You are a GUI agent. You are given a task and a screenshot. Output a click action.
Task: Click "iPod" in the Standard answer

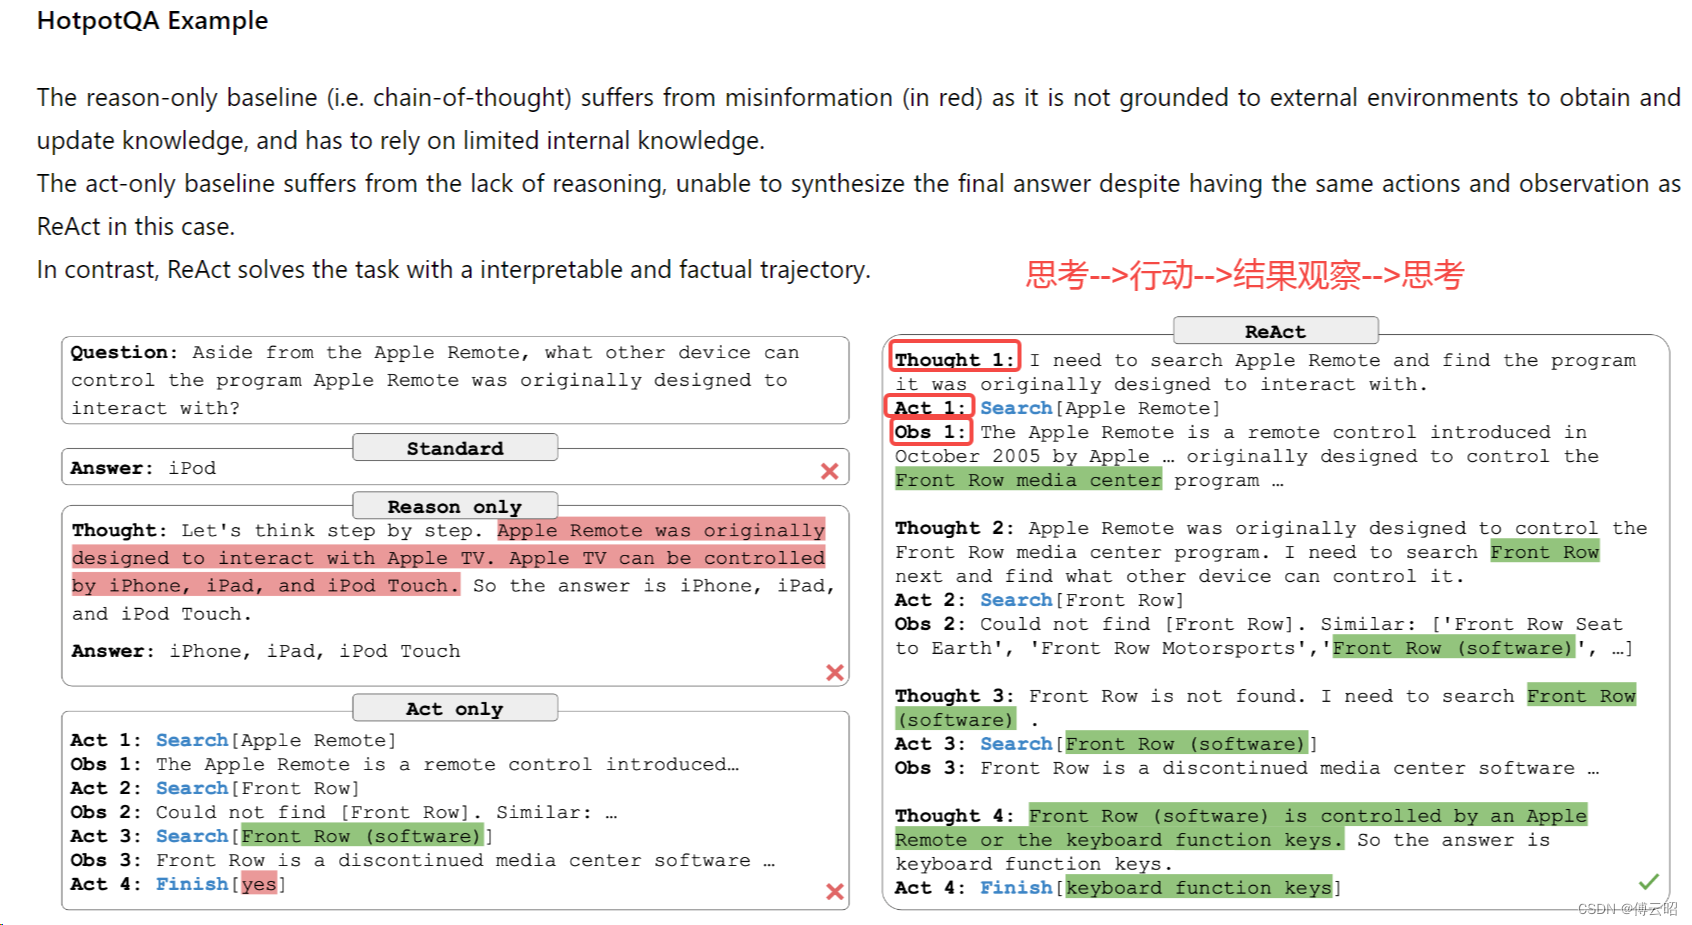tap(192, 468)
